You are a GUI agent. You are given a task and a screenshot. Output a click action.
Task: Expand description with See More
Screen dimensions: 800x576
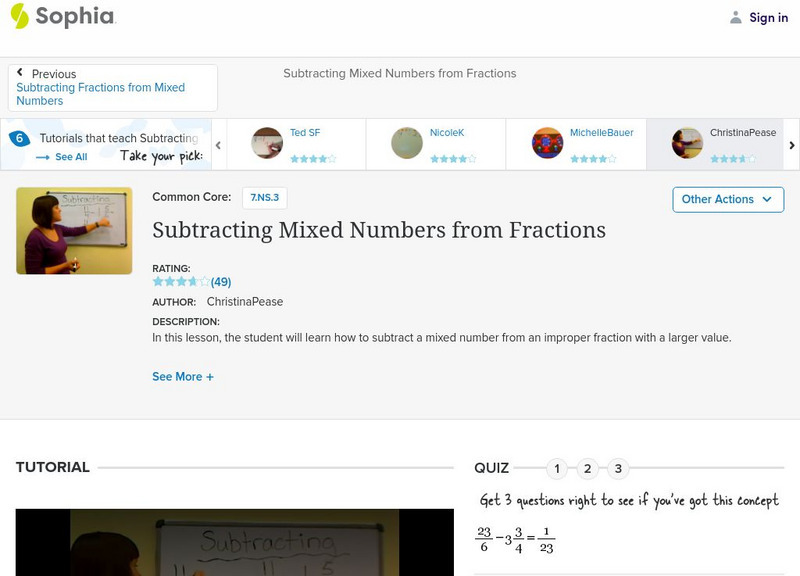click(x=183, y=377)
